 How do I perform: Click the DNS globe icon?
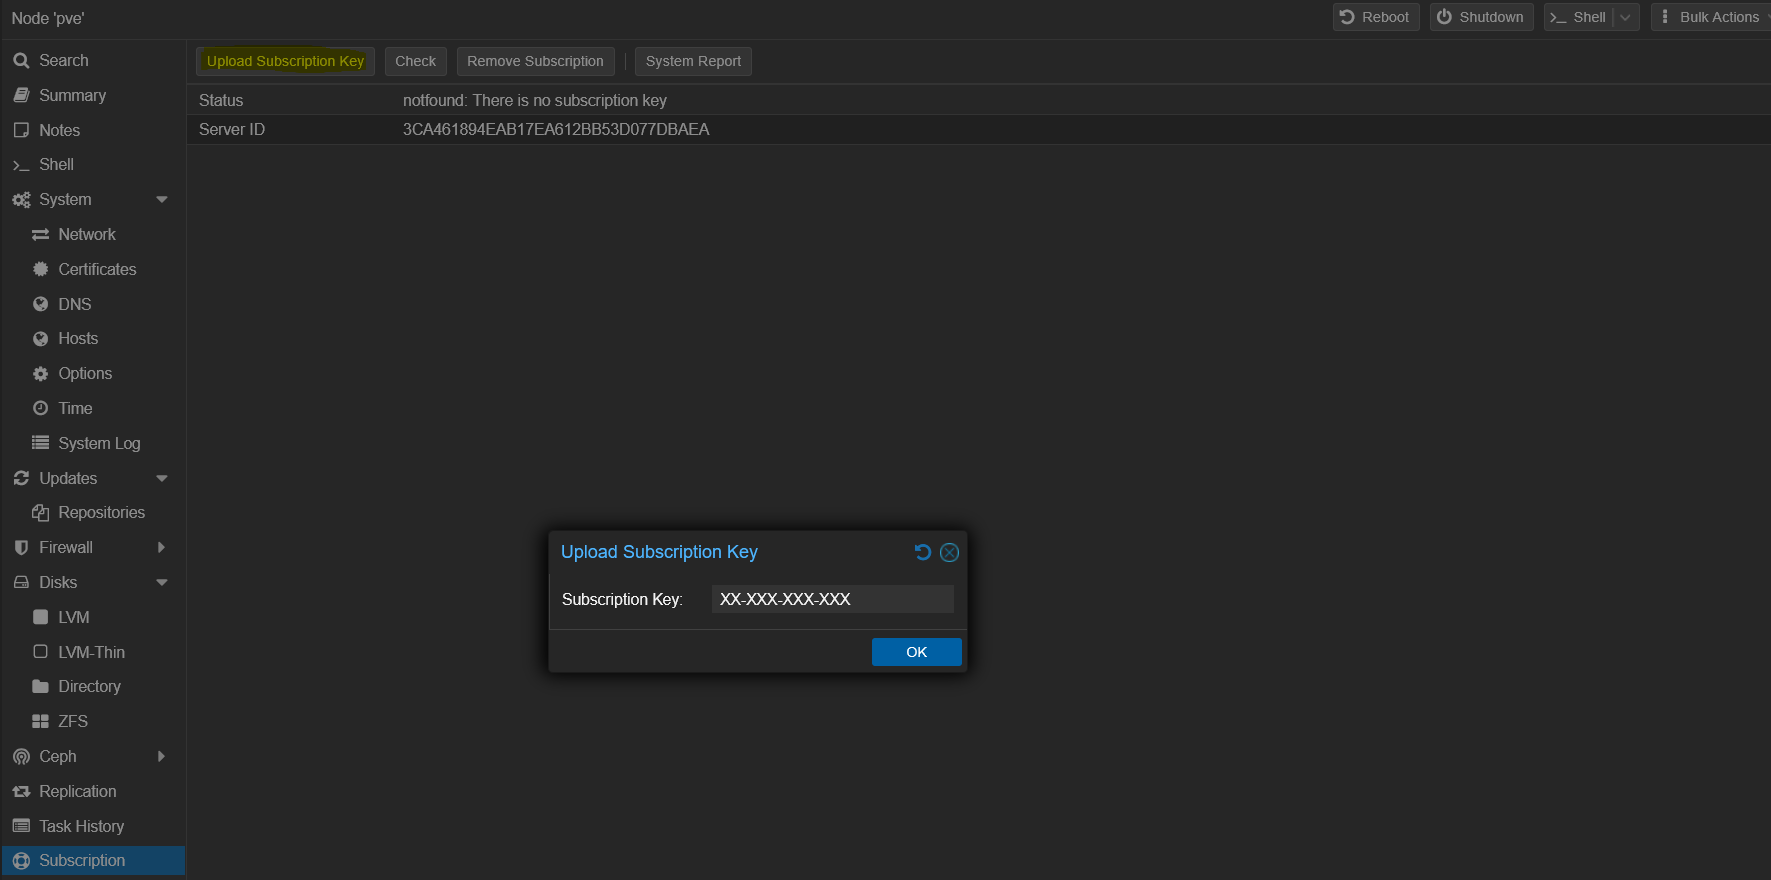(41, 304)
